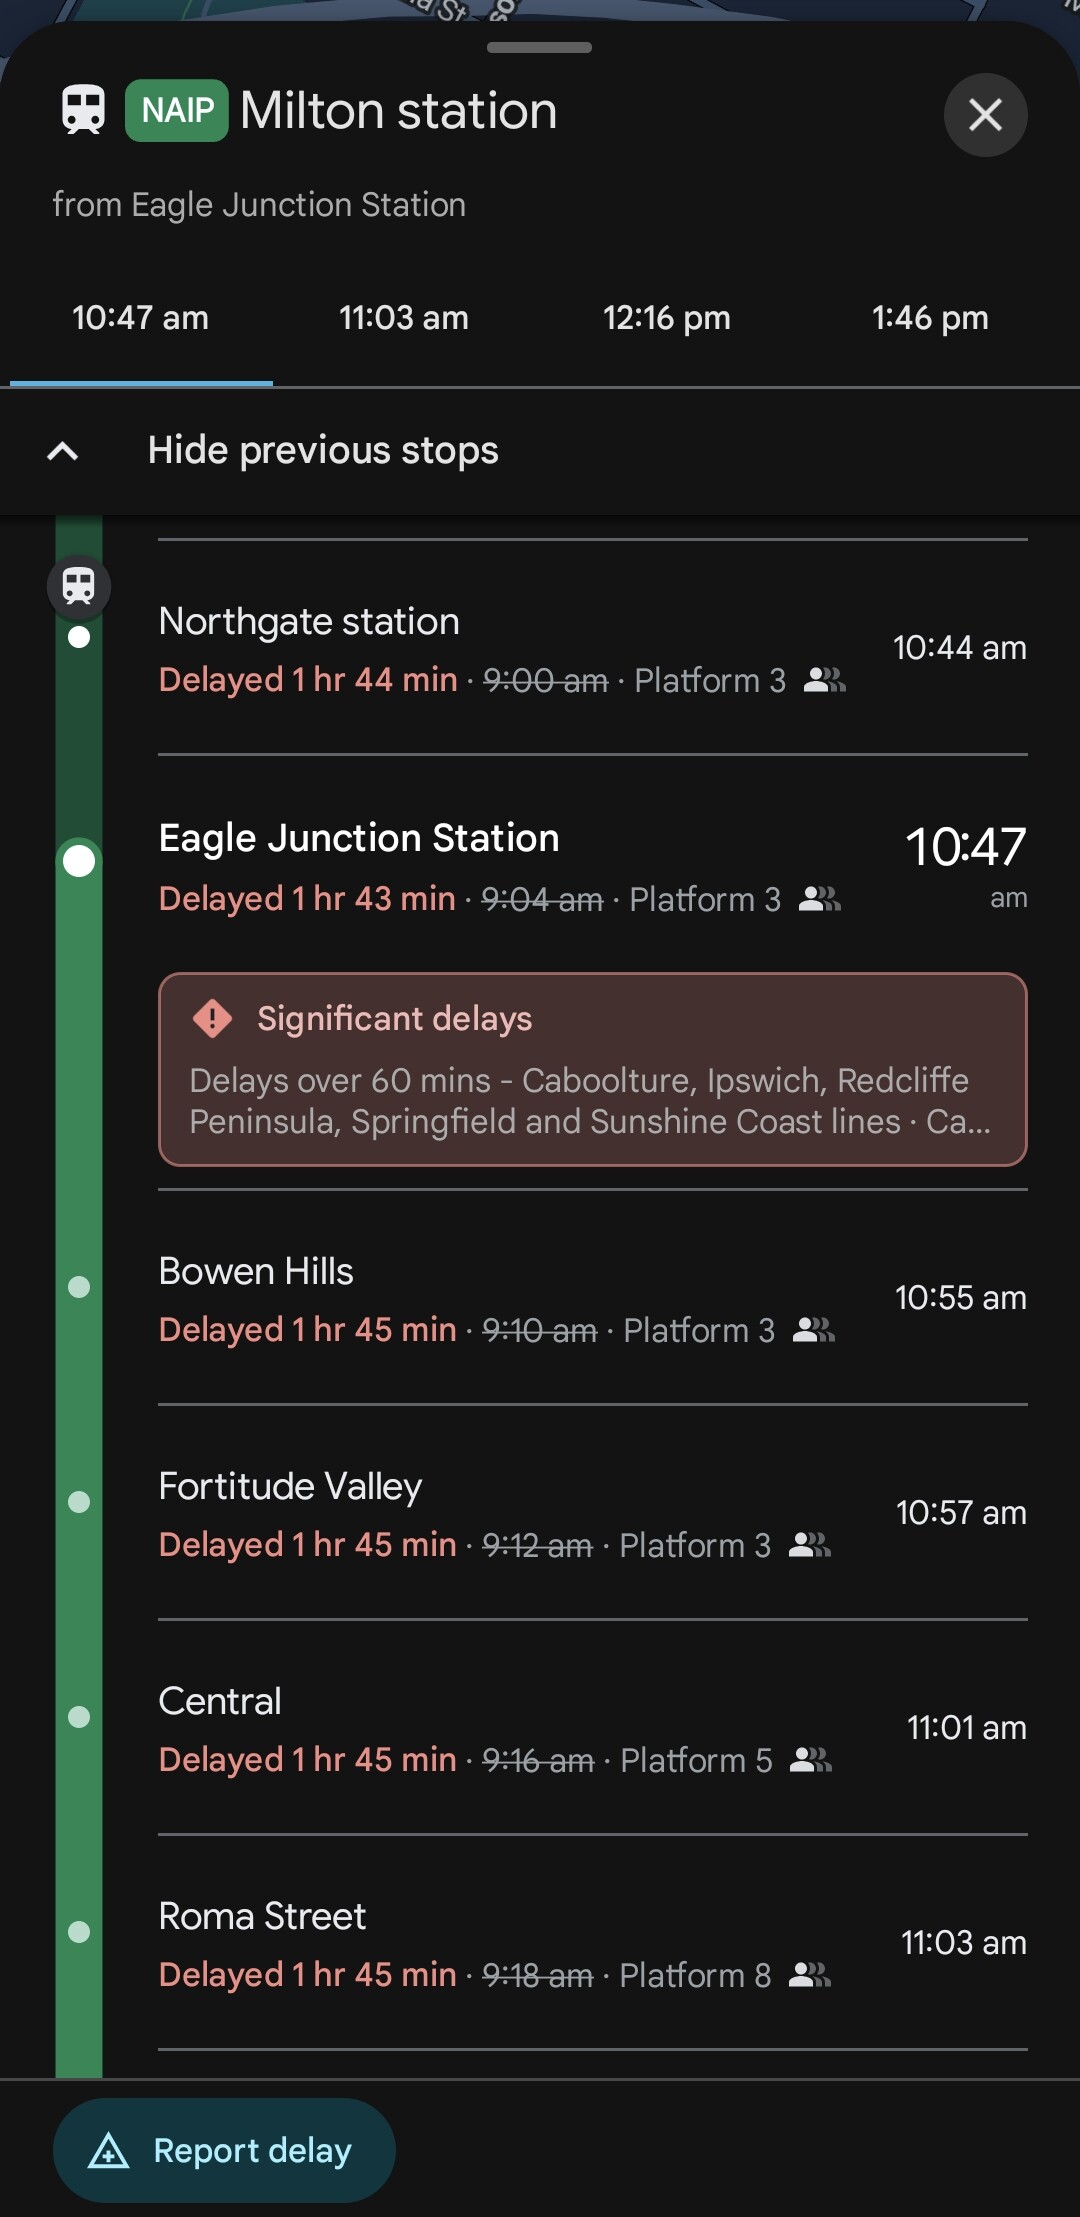1080x2217 pixels.
Task: Tap the red alert diamond icon
Action: (x=212, y=1019)
